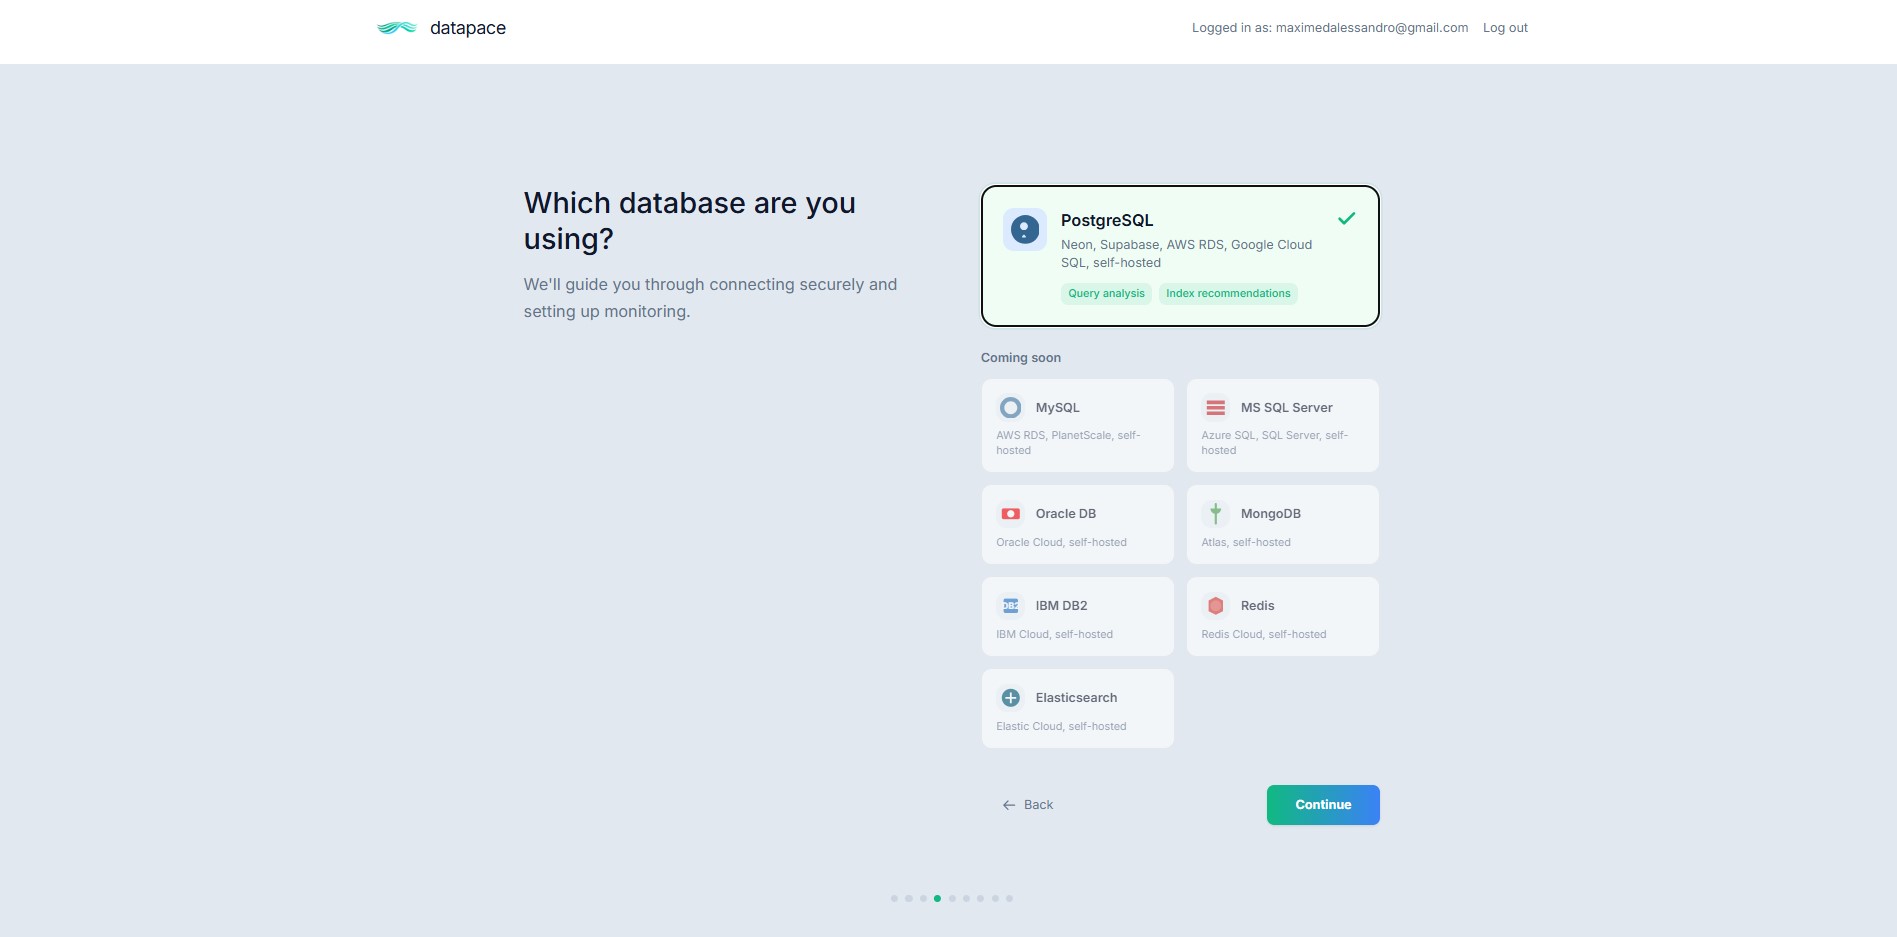Image resolution: width=1897 pixels, height=937 pixels.
Task: Click the Back navigation control
Action: 1028,804
